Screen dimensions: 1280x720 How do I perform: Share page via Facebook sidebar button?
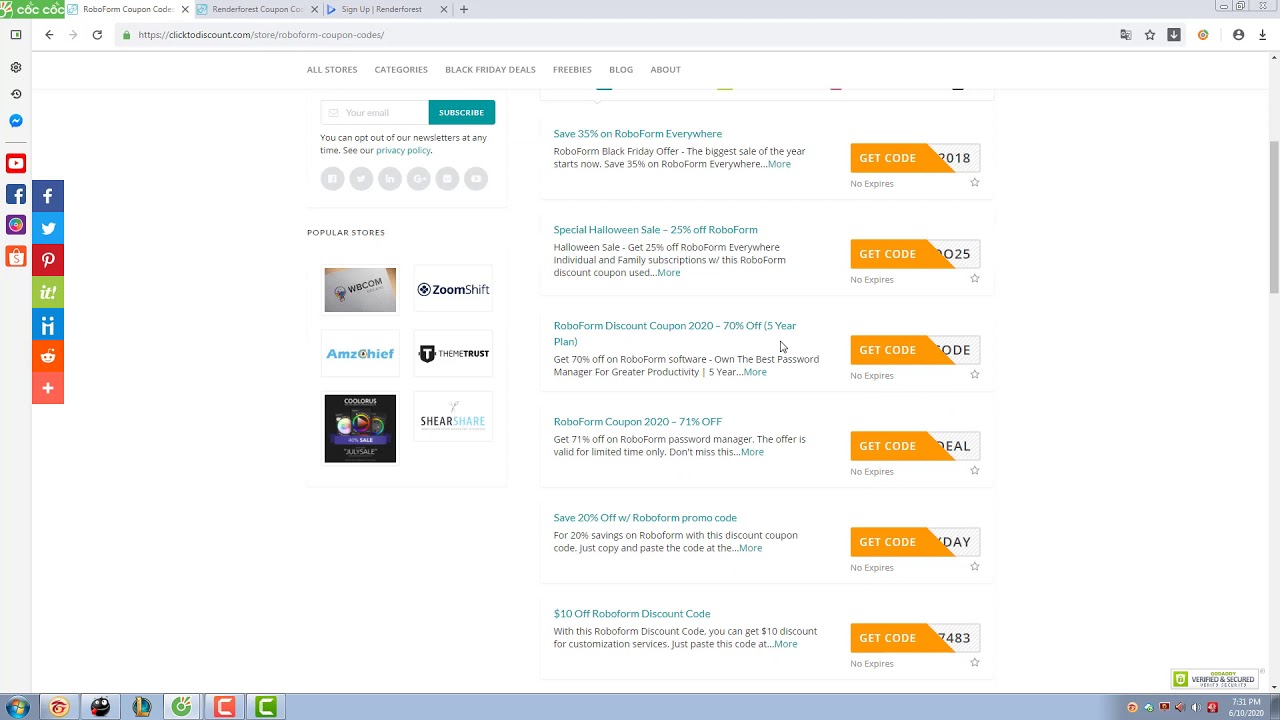coord(48,196)
